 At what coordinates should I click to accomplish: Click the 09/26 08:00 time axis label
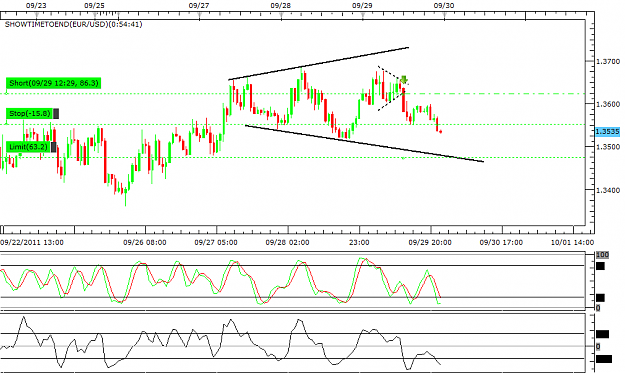pyautogui.click(x=145, y=242)
